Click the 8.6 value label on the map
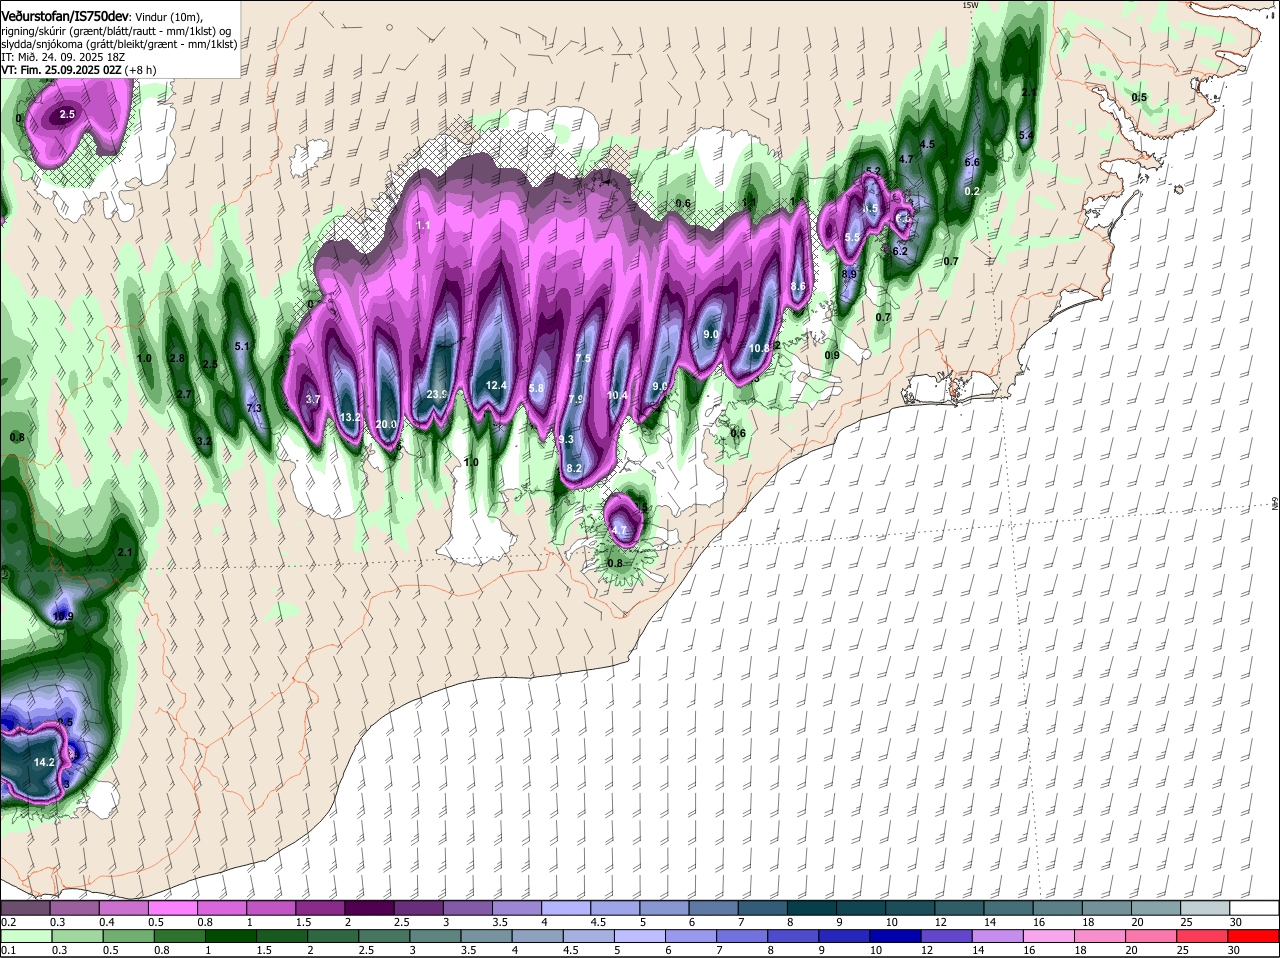The width and height of the screenshot is (1280, 958). coord(798,286)
